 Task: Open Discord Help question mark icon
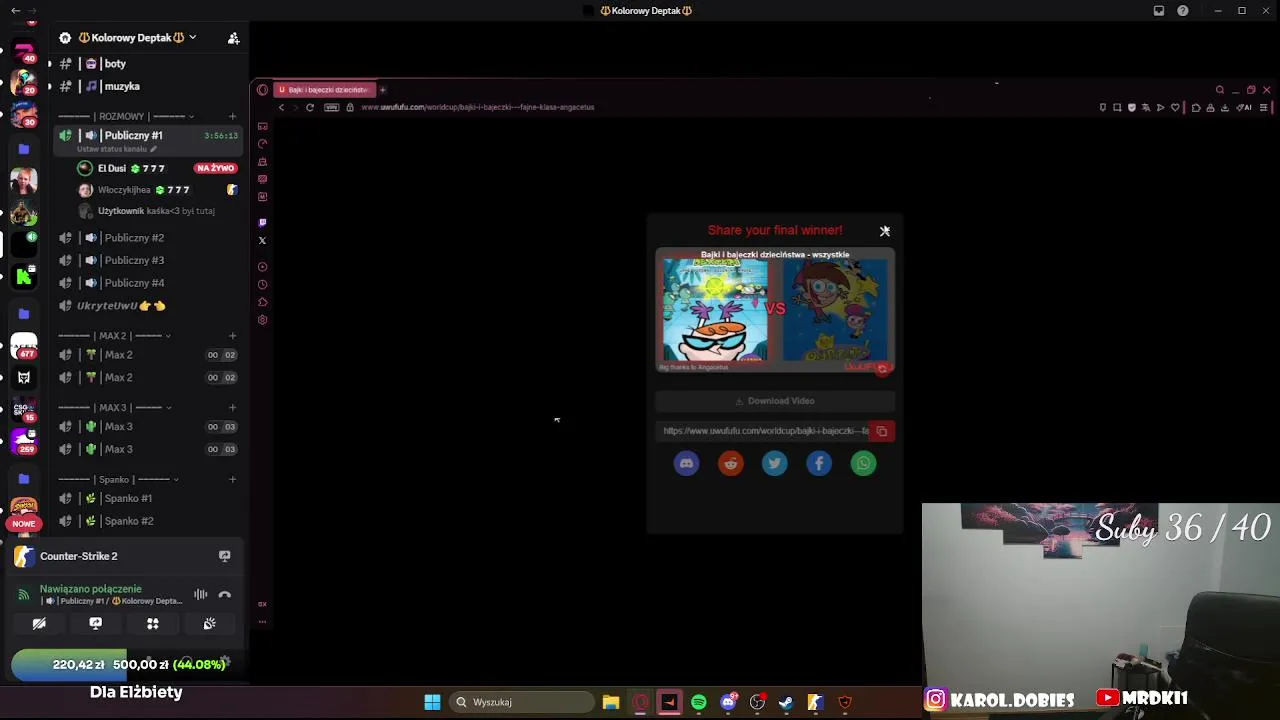[x=1183, y=11]
